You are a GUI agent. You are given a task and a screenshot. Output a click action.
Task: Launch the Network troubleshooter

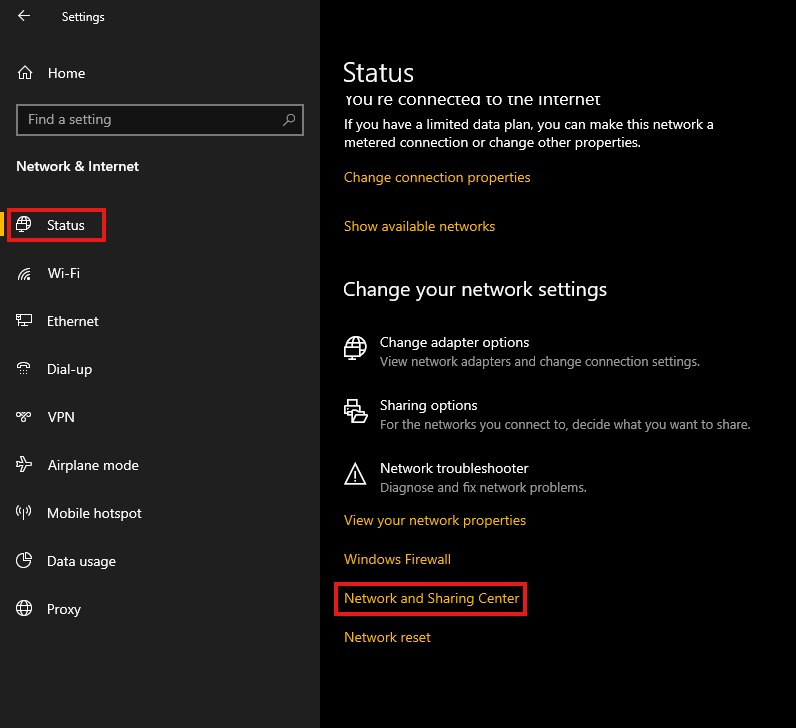tap(454, 468)
